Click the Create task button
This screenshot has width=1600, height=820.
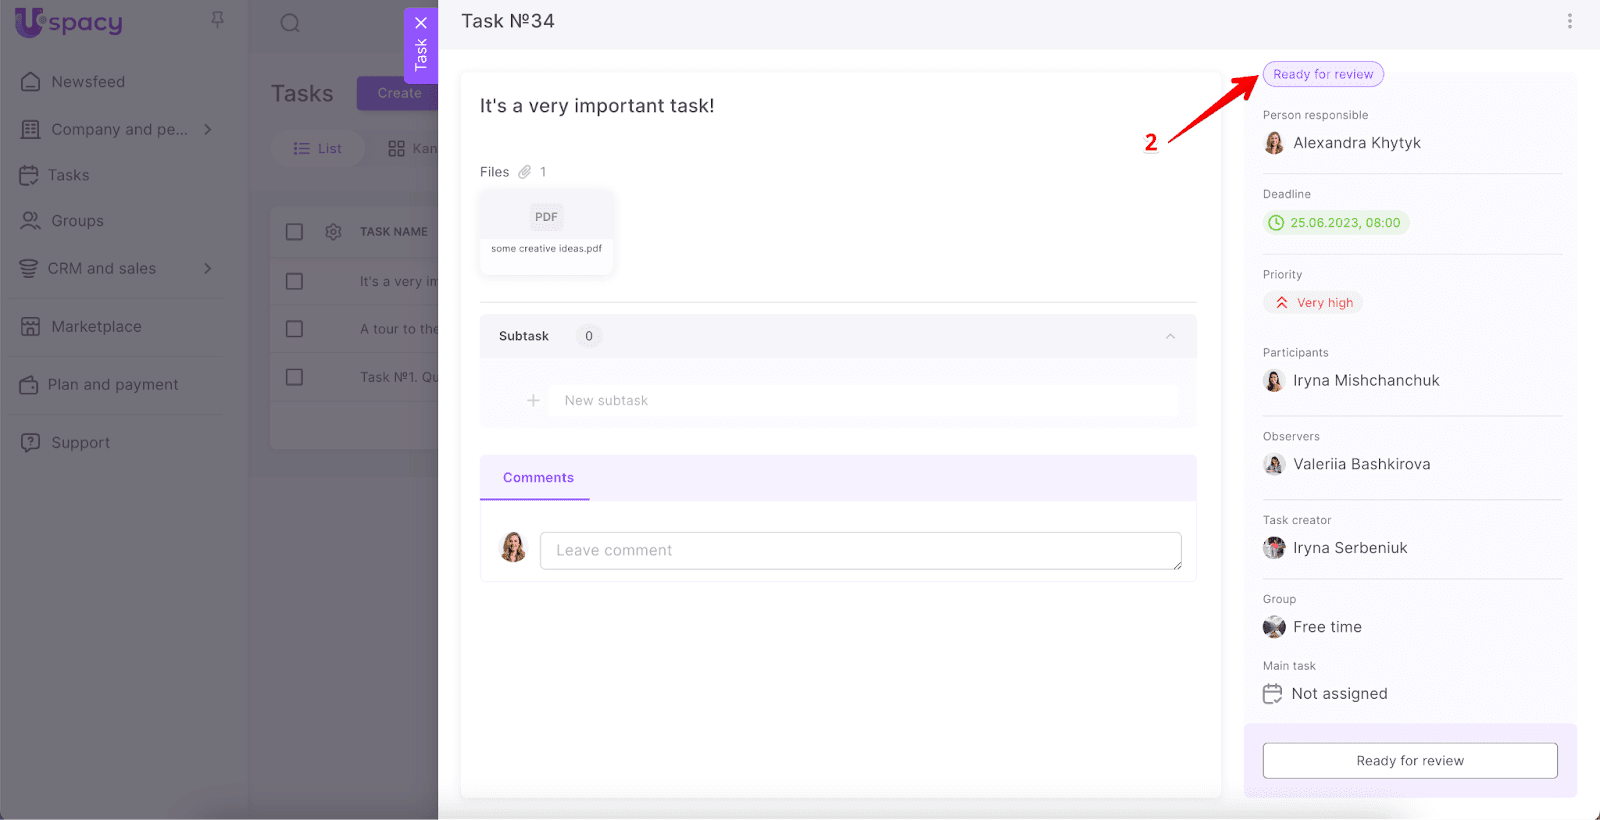click(x=398, y=93)
